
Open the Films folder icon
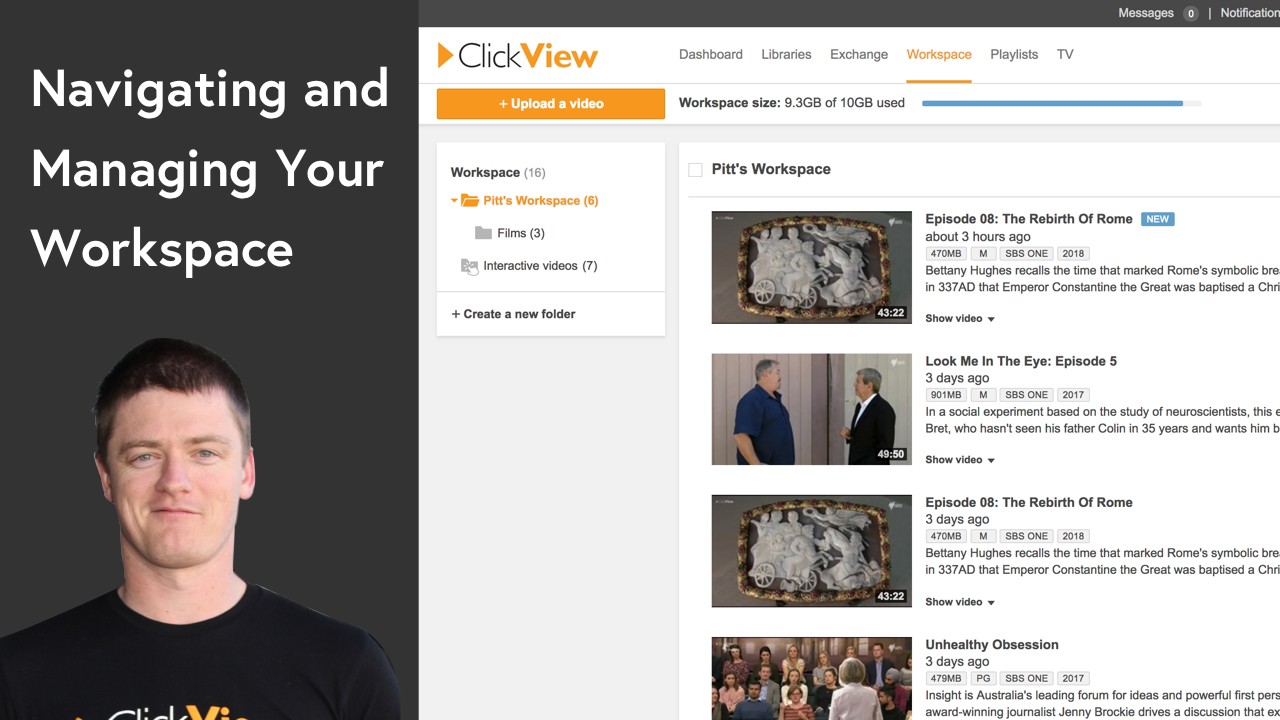coord(483,233)
